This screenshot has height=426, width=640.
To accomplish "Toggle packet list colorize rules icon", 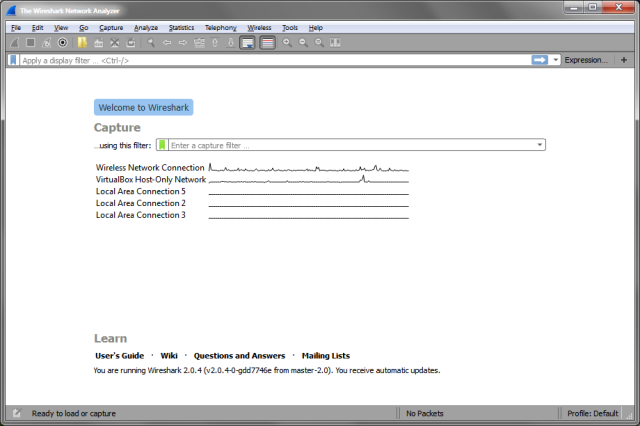I will [267, 42].
